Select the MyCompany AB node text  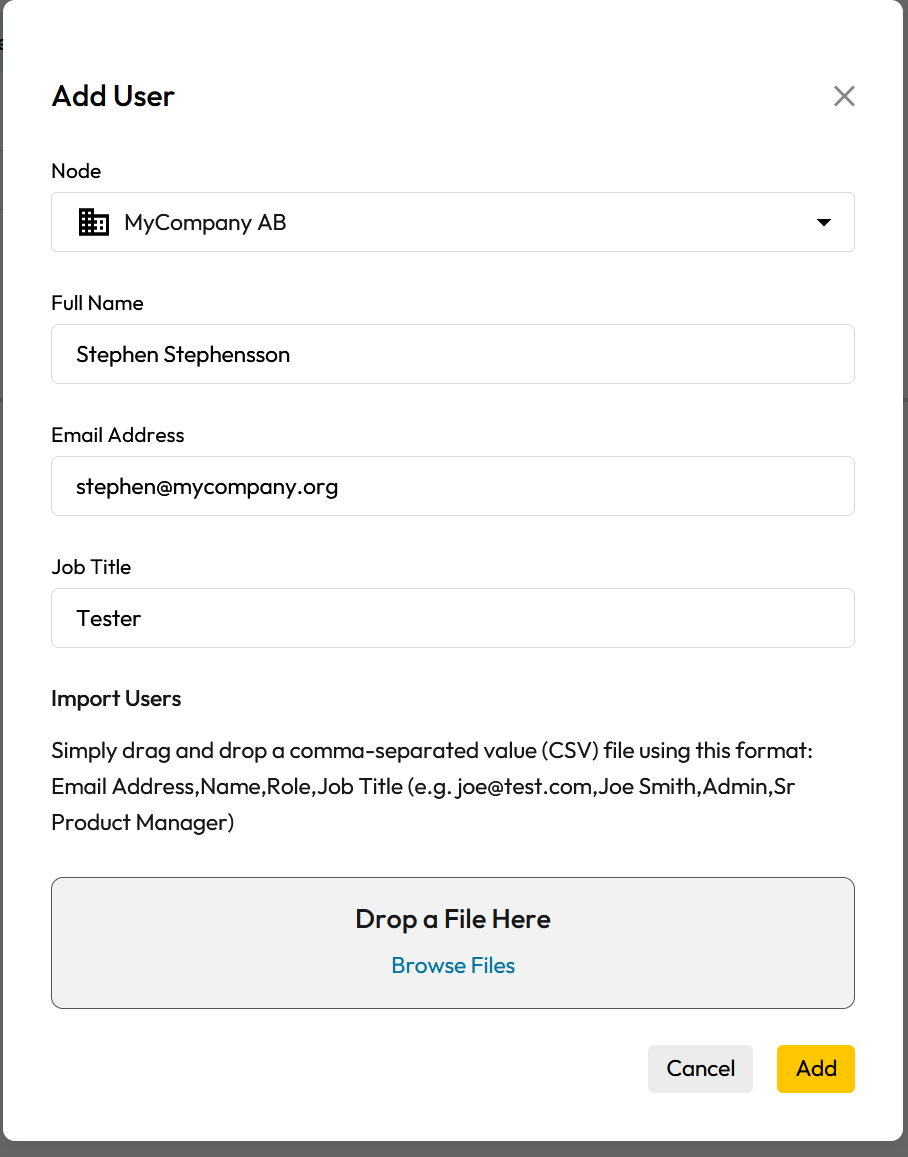[x=205, y=222]
